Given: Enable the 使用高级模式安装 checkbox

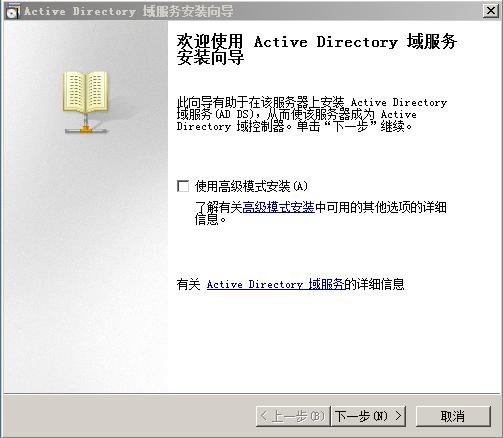Looking at the screenshot, I should pyautogui.click(x=183, y=186).
